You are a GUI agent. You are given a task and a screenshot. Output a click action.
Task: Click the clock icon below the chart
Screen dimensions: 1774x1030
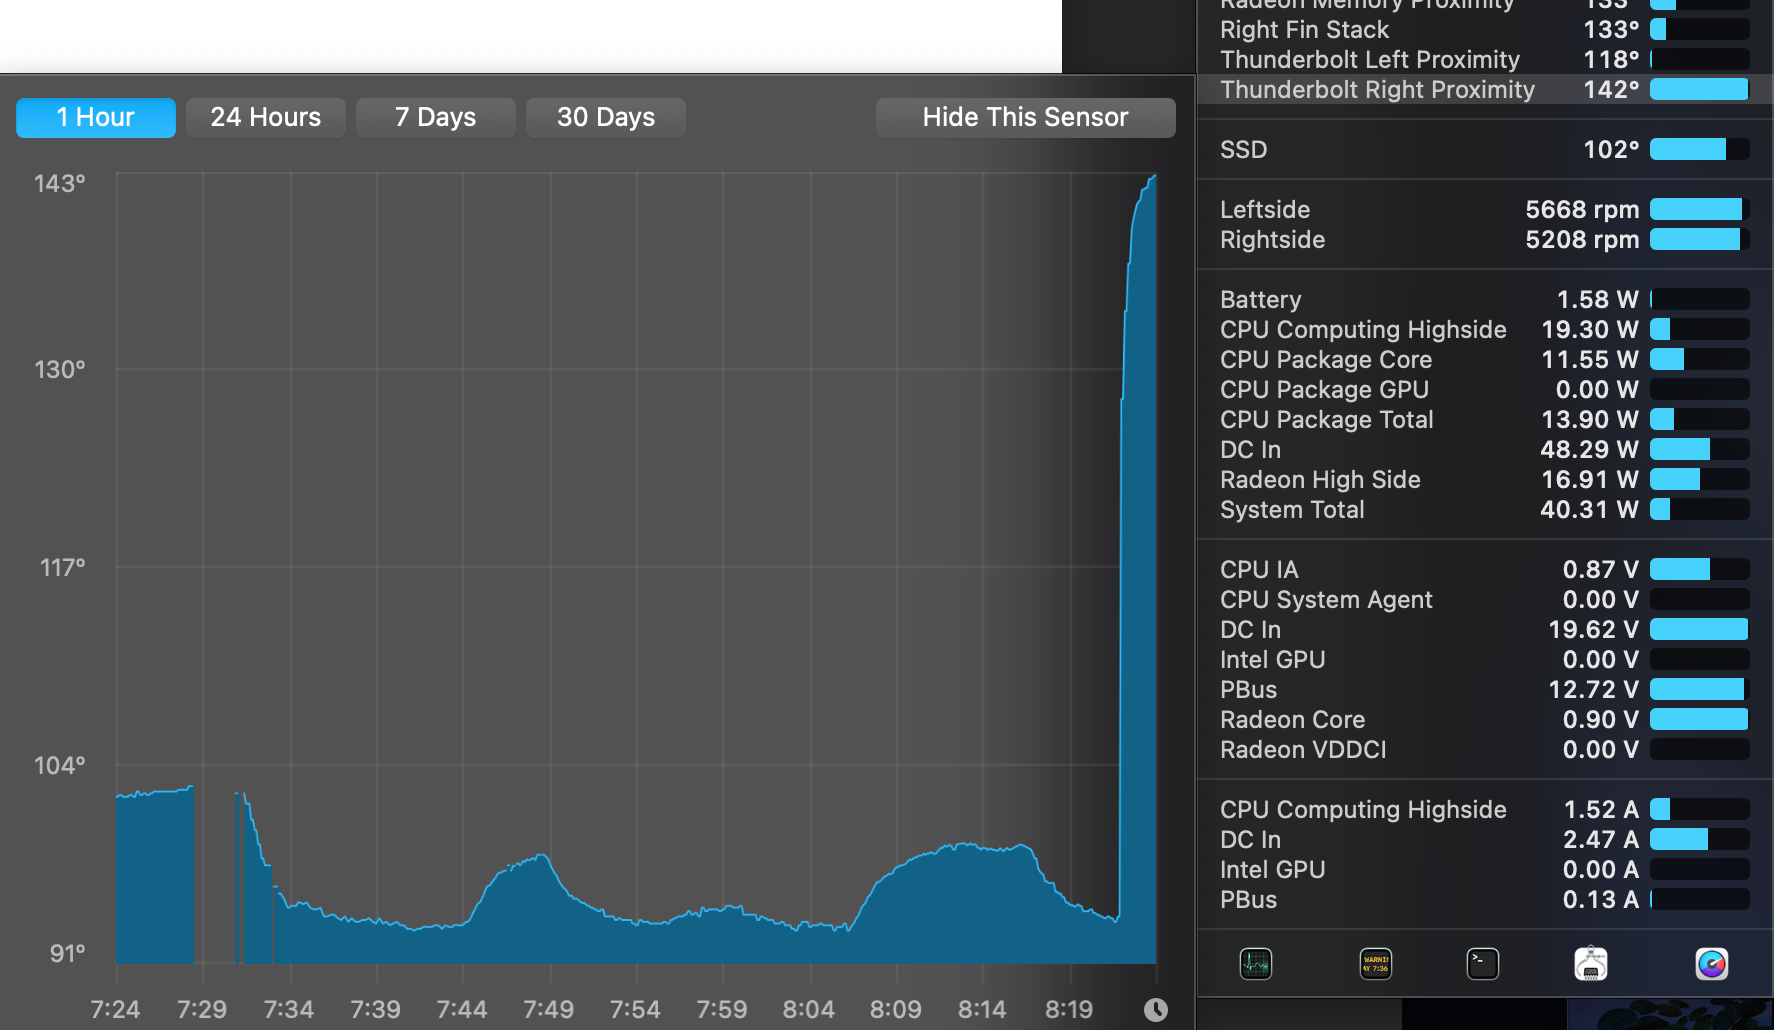tap(1157, 1009)
